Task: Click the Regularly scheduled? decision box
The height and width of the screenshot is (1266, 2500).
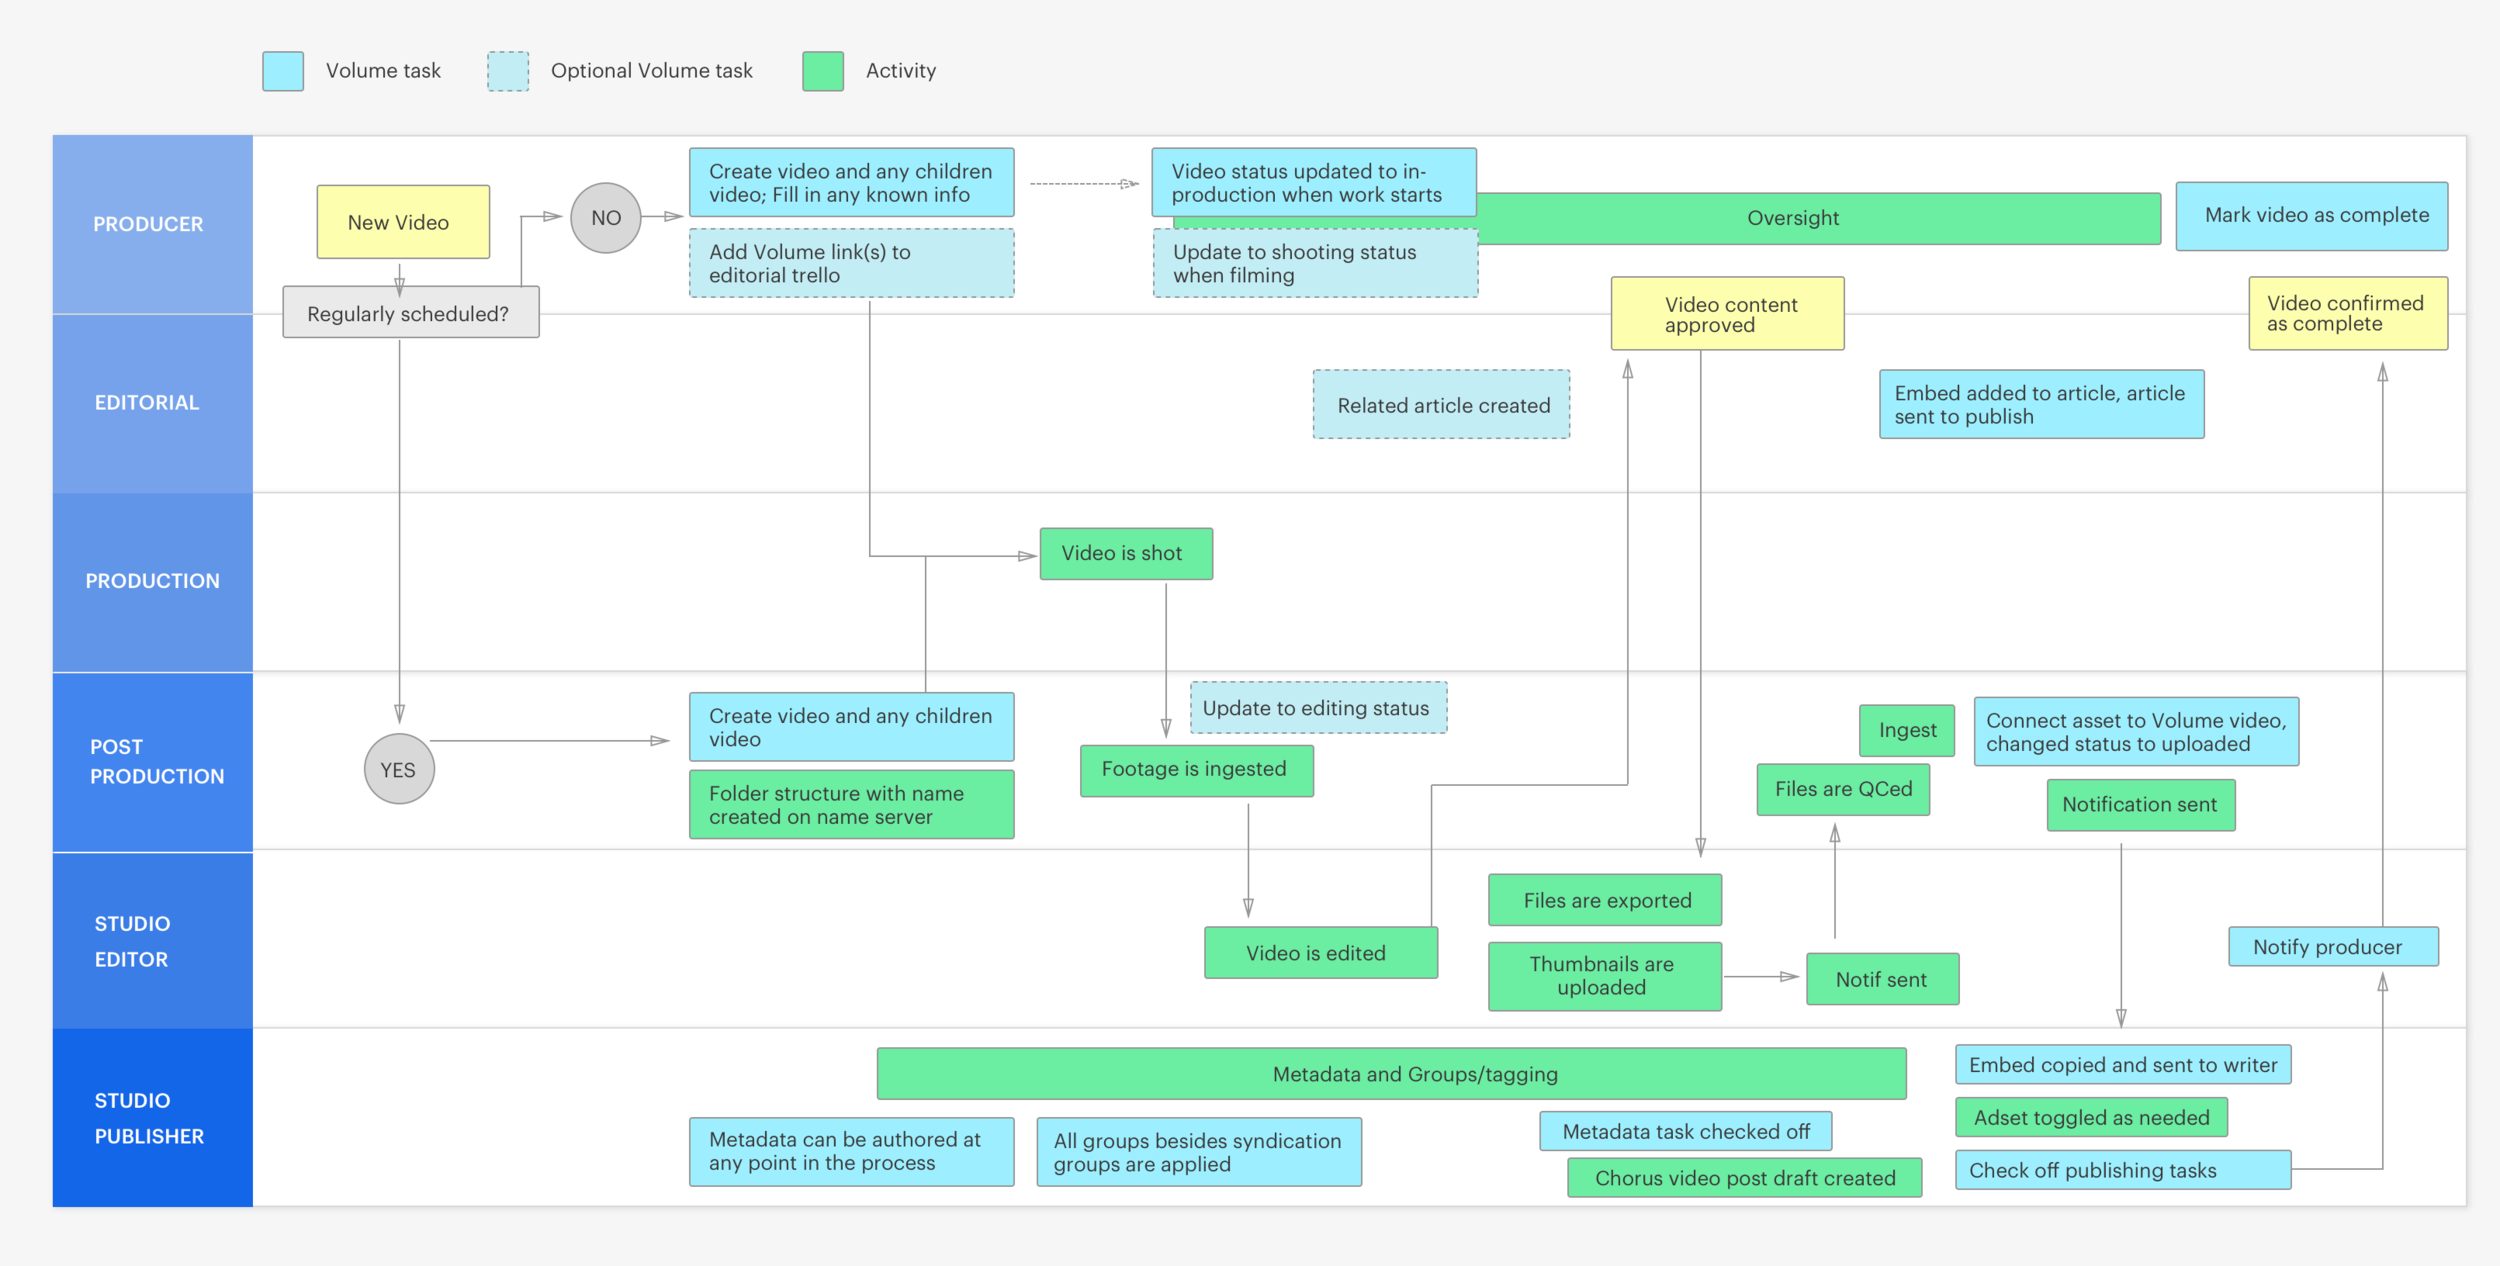Action: point(411,312)
